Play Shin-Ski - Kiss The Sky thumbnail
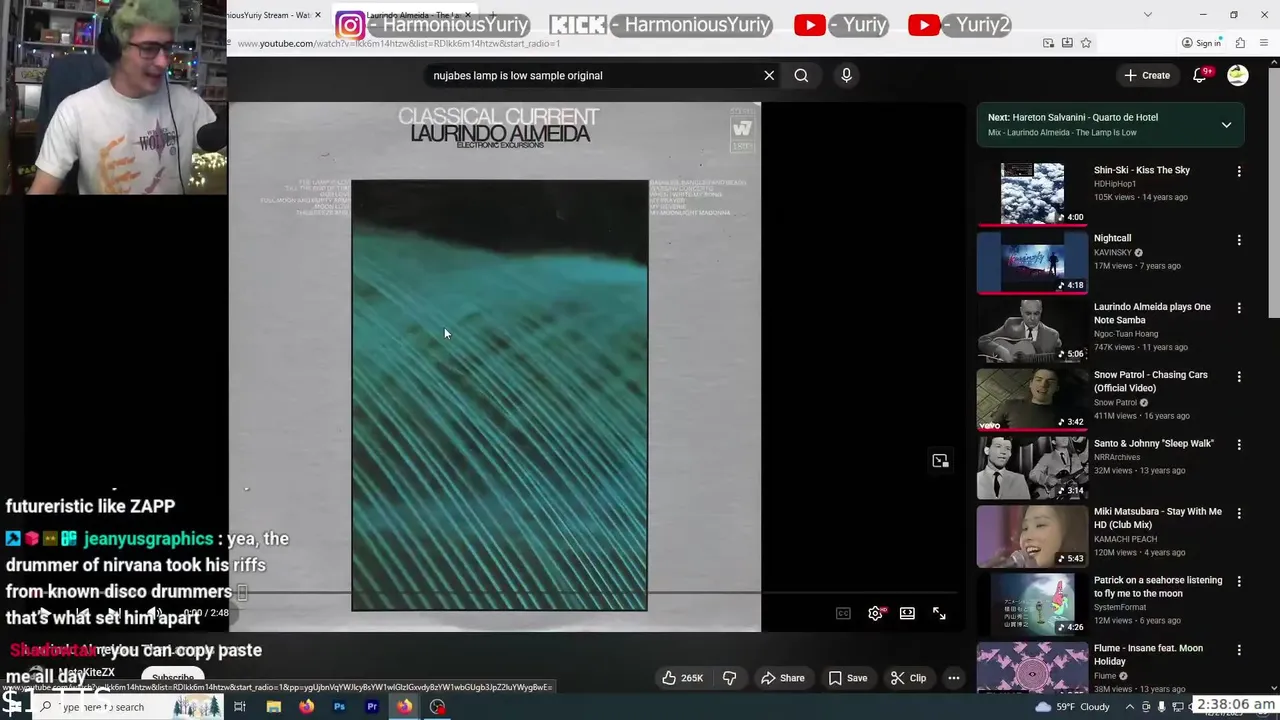This screenshot has height=720, width=1280. click(1032, 193)
